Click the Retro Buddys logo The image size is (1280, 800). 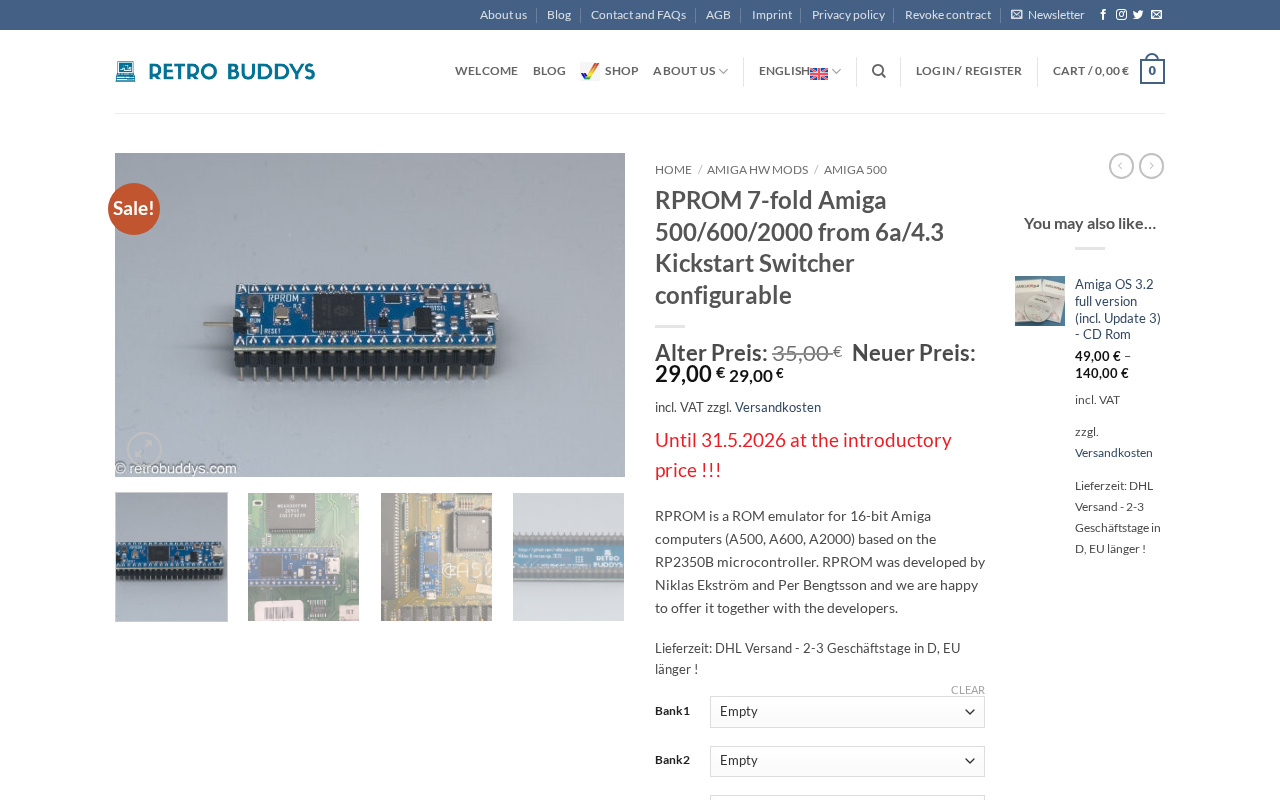click(x=215, y=71)
